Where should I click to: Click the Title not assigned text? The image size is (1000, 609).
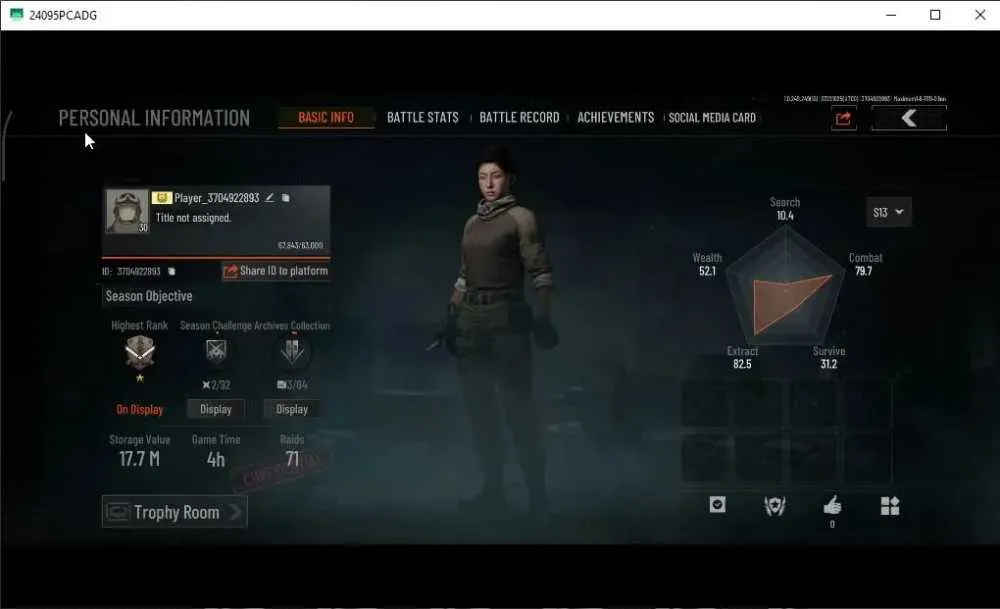[x=193, y=218]
